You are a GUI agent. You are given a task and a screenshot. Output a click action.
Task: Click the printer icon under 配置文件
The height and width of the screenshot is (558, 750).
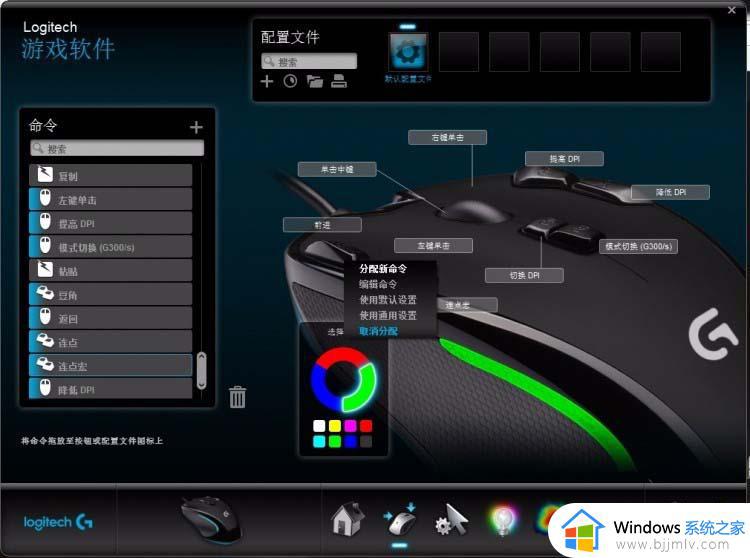[339, 81]
